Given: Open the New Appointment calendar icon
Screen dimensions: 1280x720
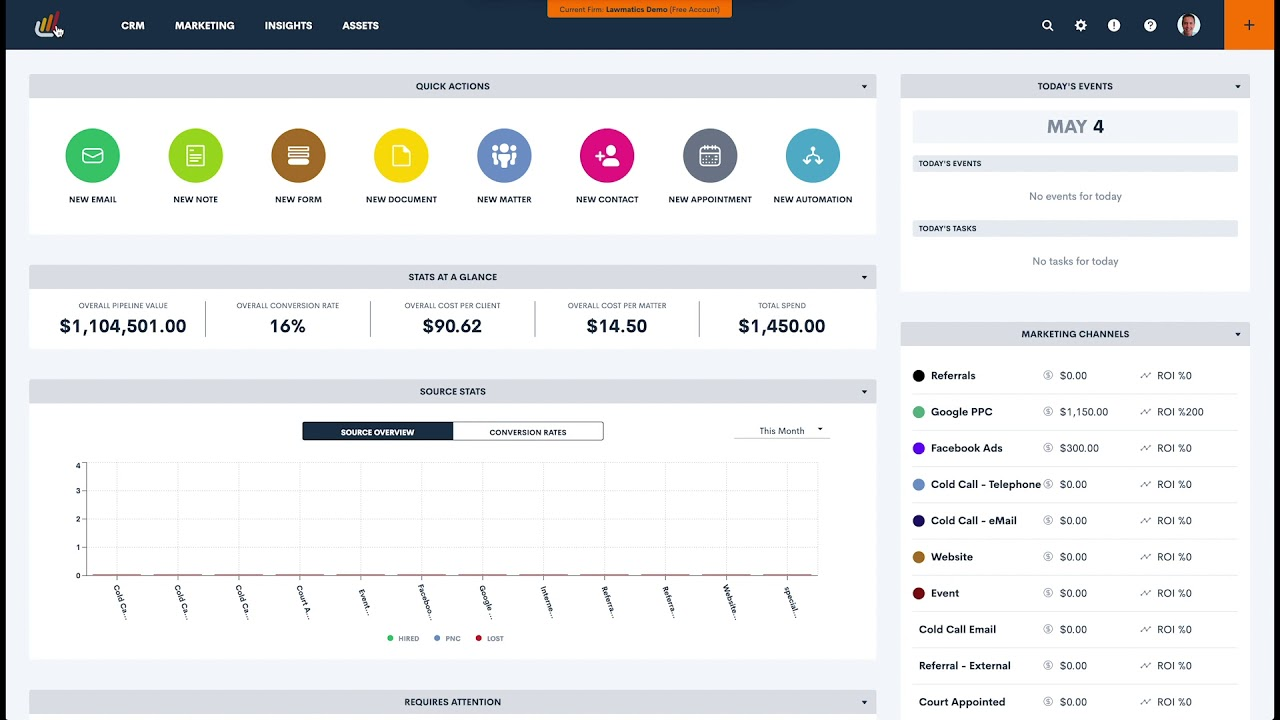Looking at the screenshot, I should point(710,155).
